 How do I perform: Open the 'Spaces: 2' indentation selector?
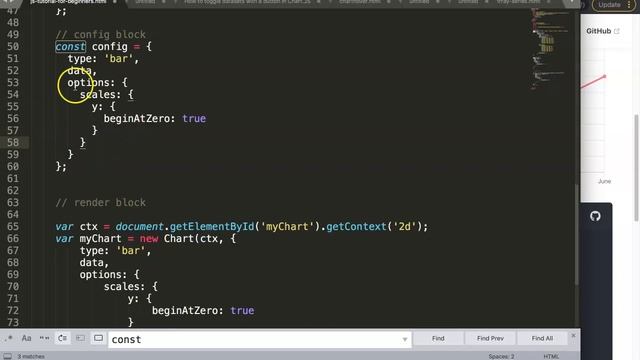click(501, 356)
